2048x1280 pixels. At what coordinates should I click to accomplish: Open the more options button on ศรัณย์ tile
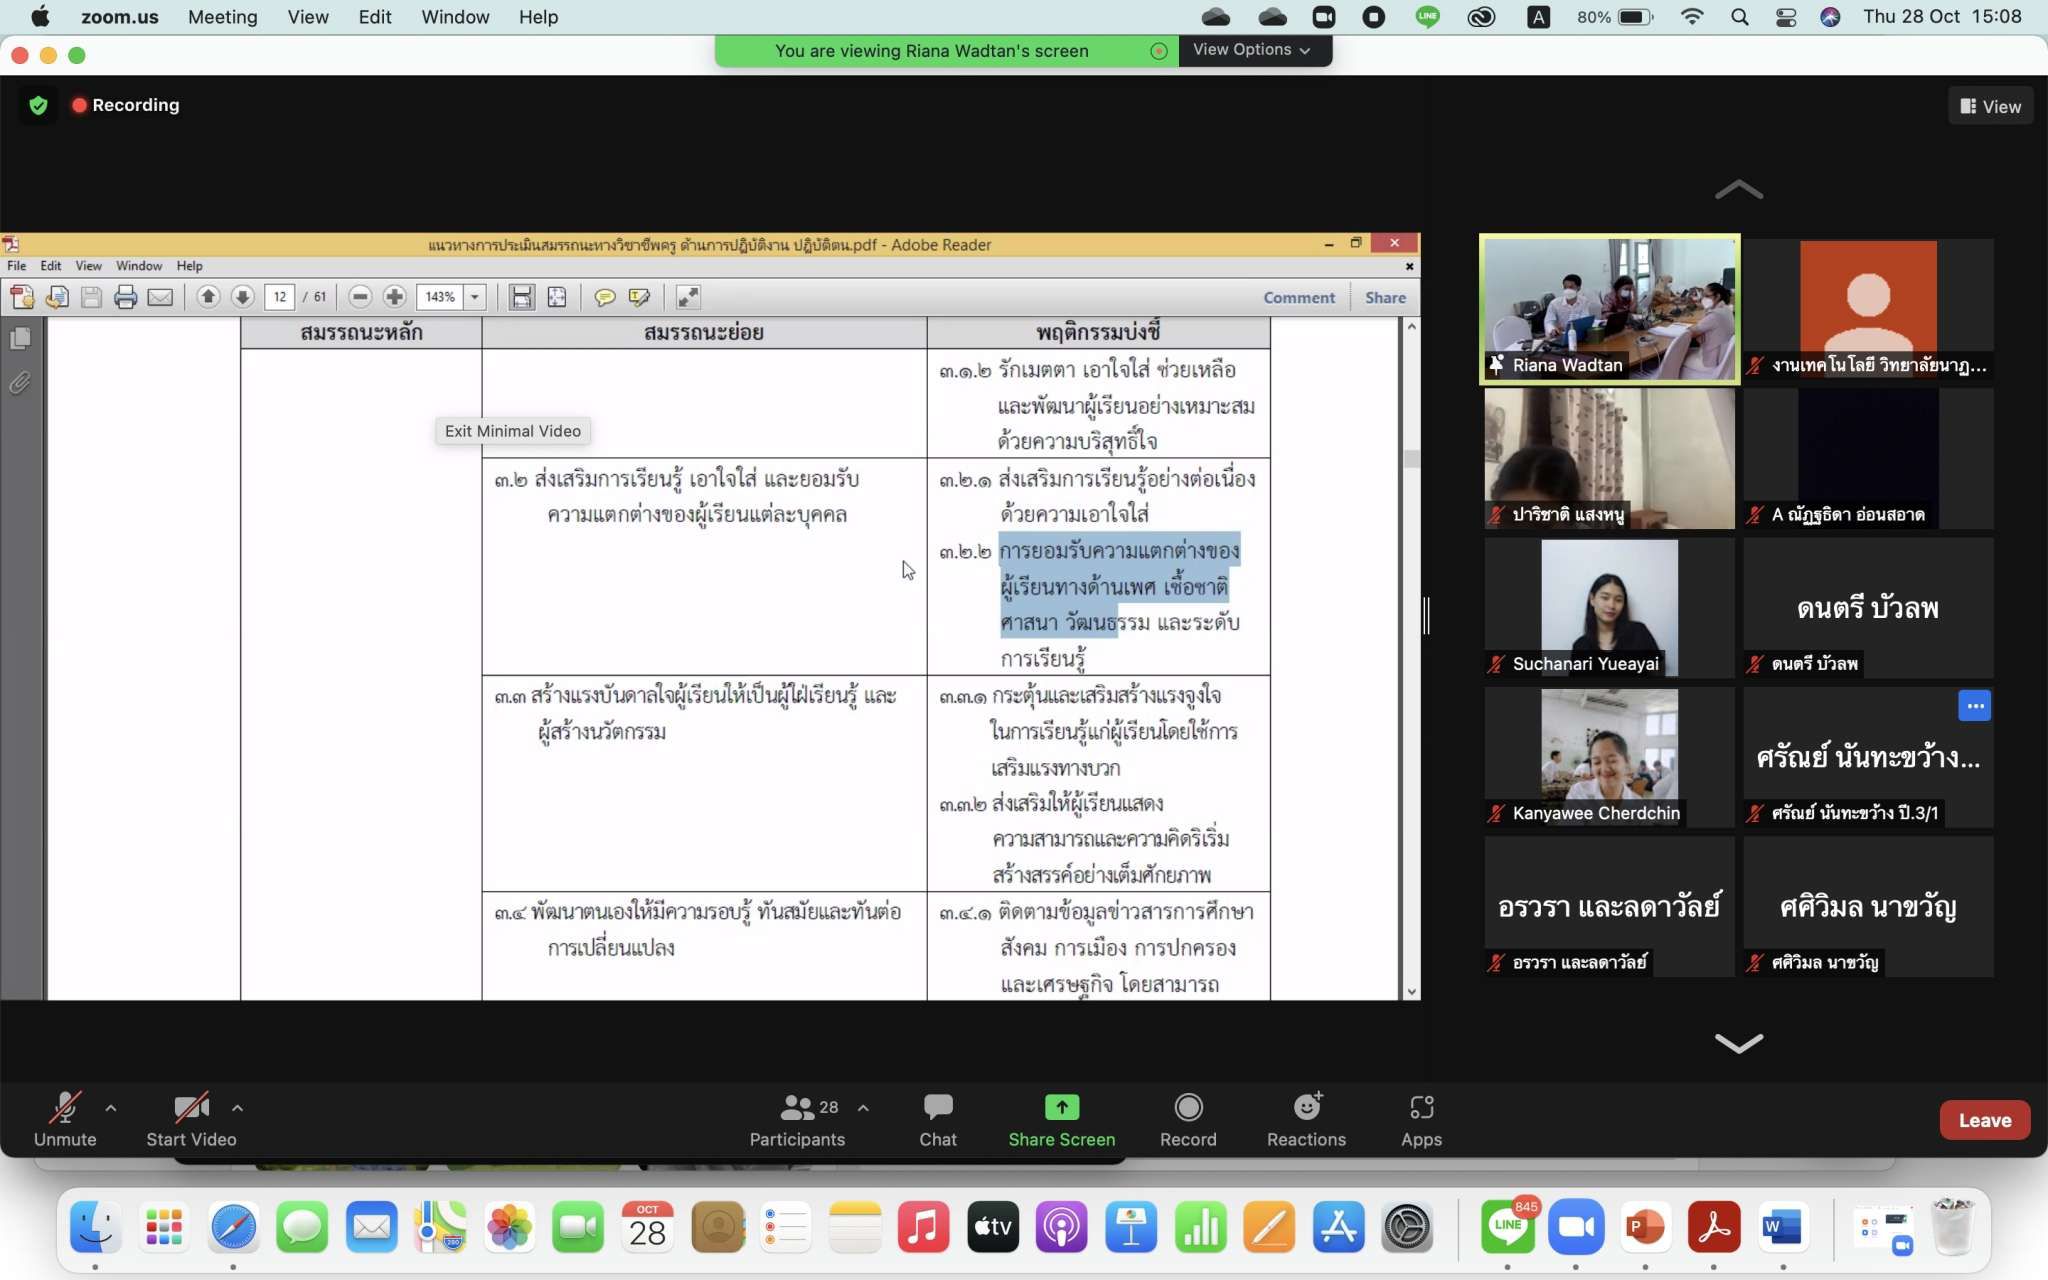click(1974, 706)
